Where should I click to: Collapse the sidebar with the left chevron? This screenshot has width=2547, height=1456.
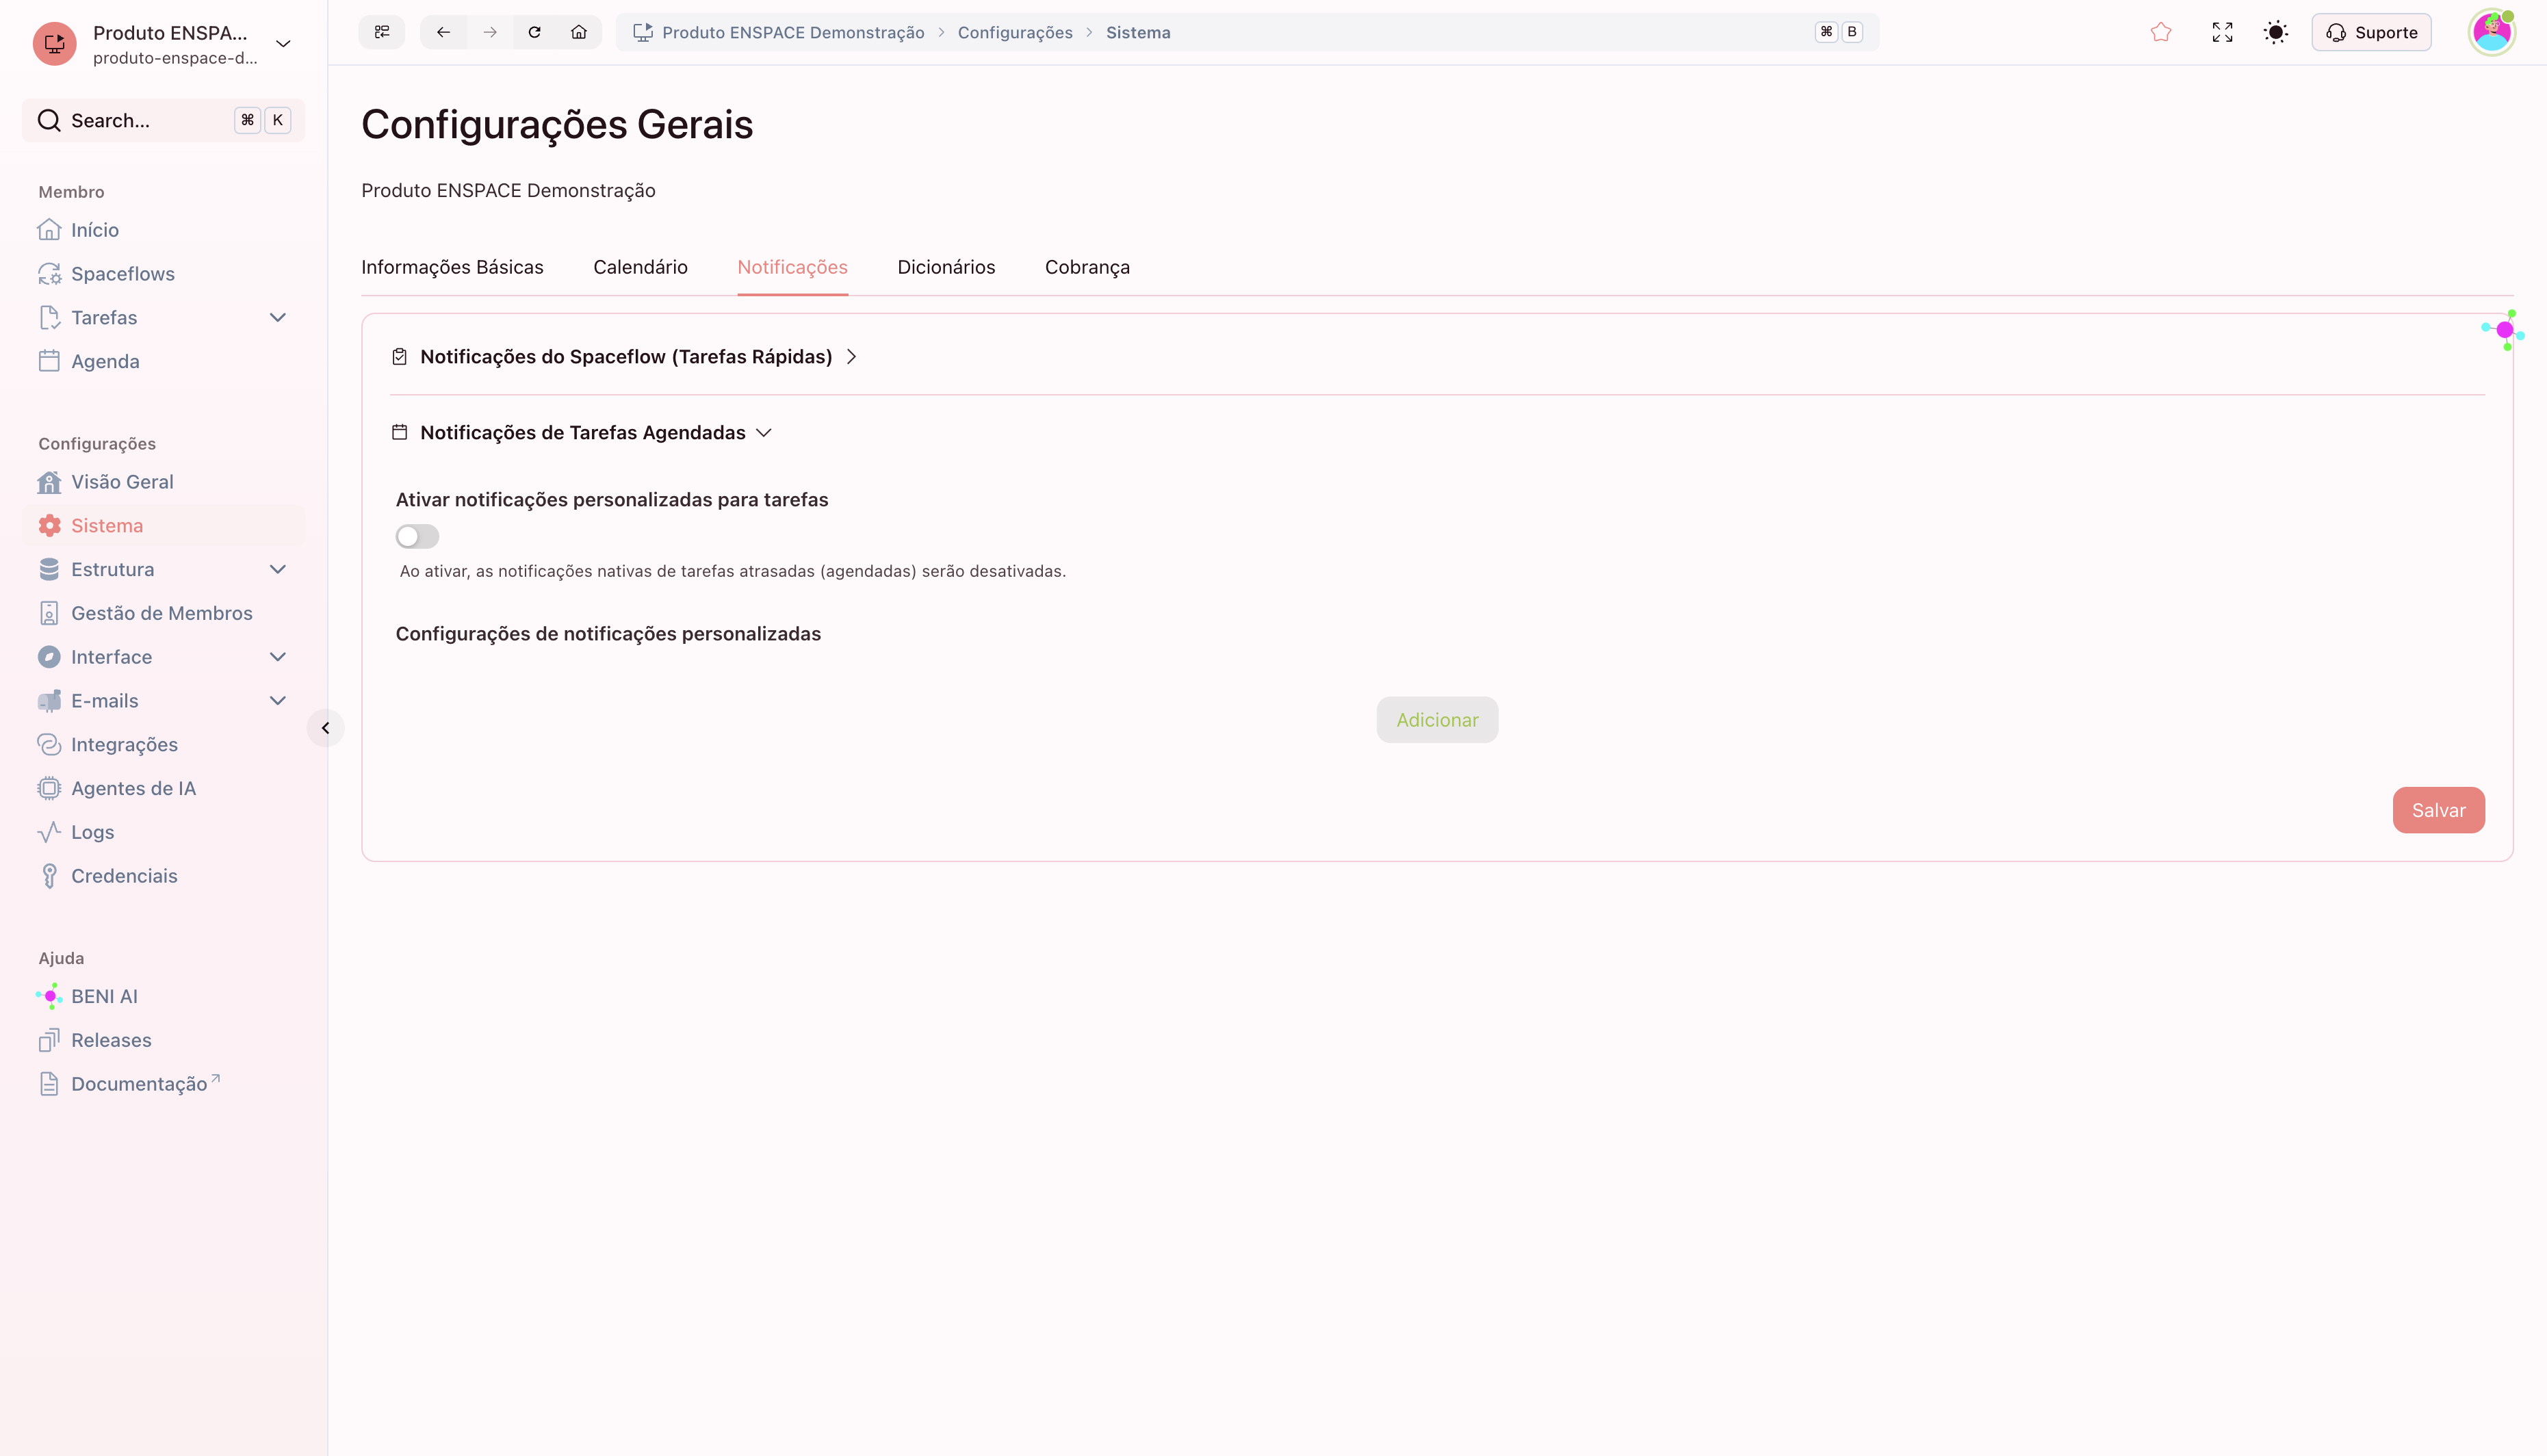coord(325,728)
